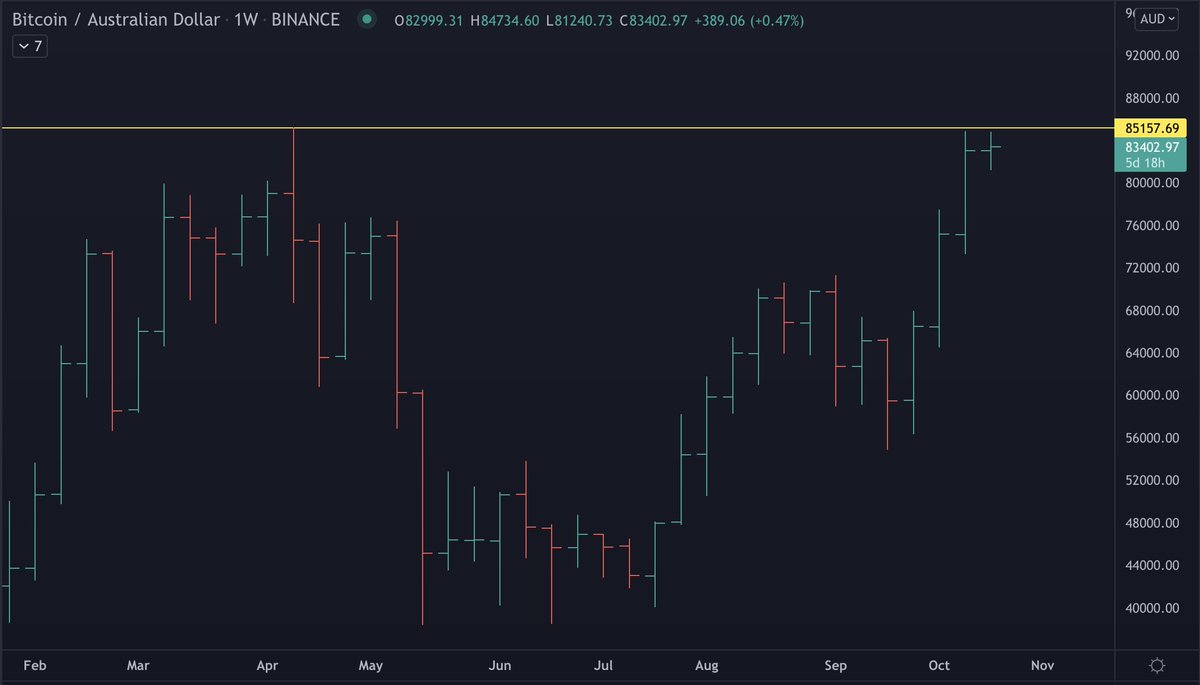The width and height of the screenshot is (1200, 685).
Task: Click the 52000.00 price axis label
Action: pos(1153,480)
